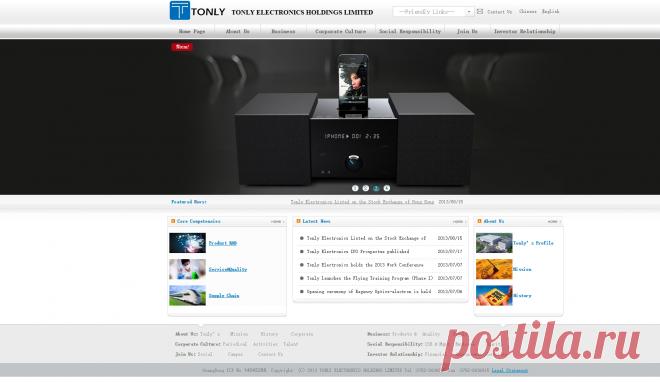
Task: Click the Tonly logo icon
Action: pyautogui.click(x=180, y=11)
